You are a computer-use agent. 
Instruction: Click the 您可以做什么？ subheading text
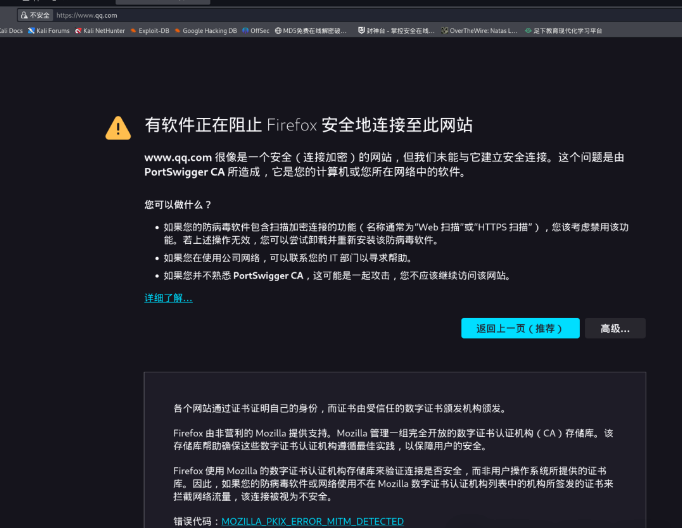coord(178,205)
